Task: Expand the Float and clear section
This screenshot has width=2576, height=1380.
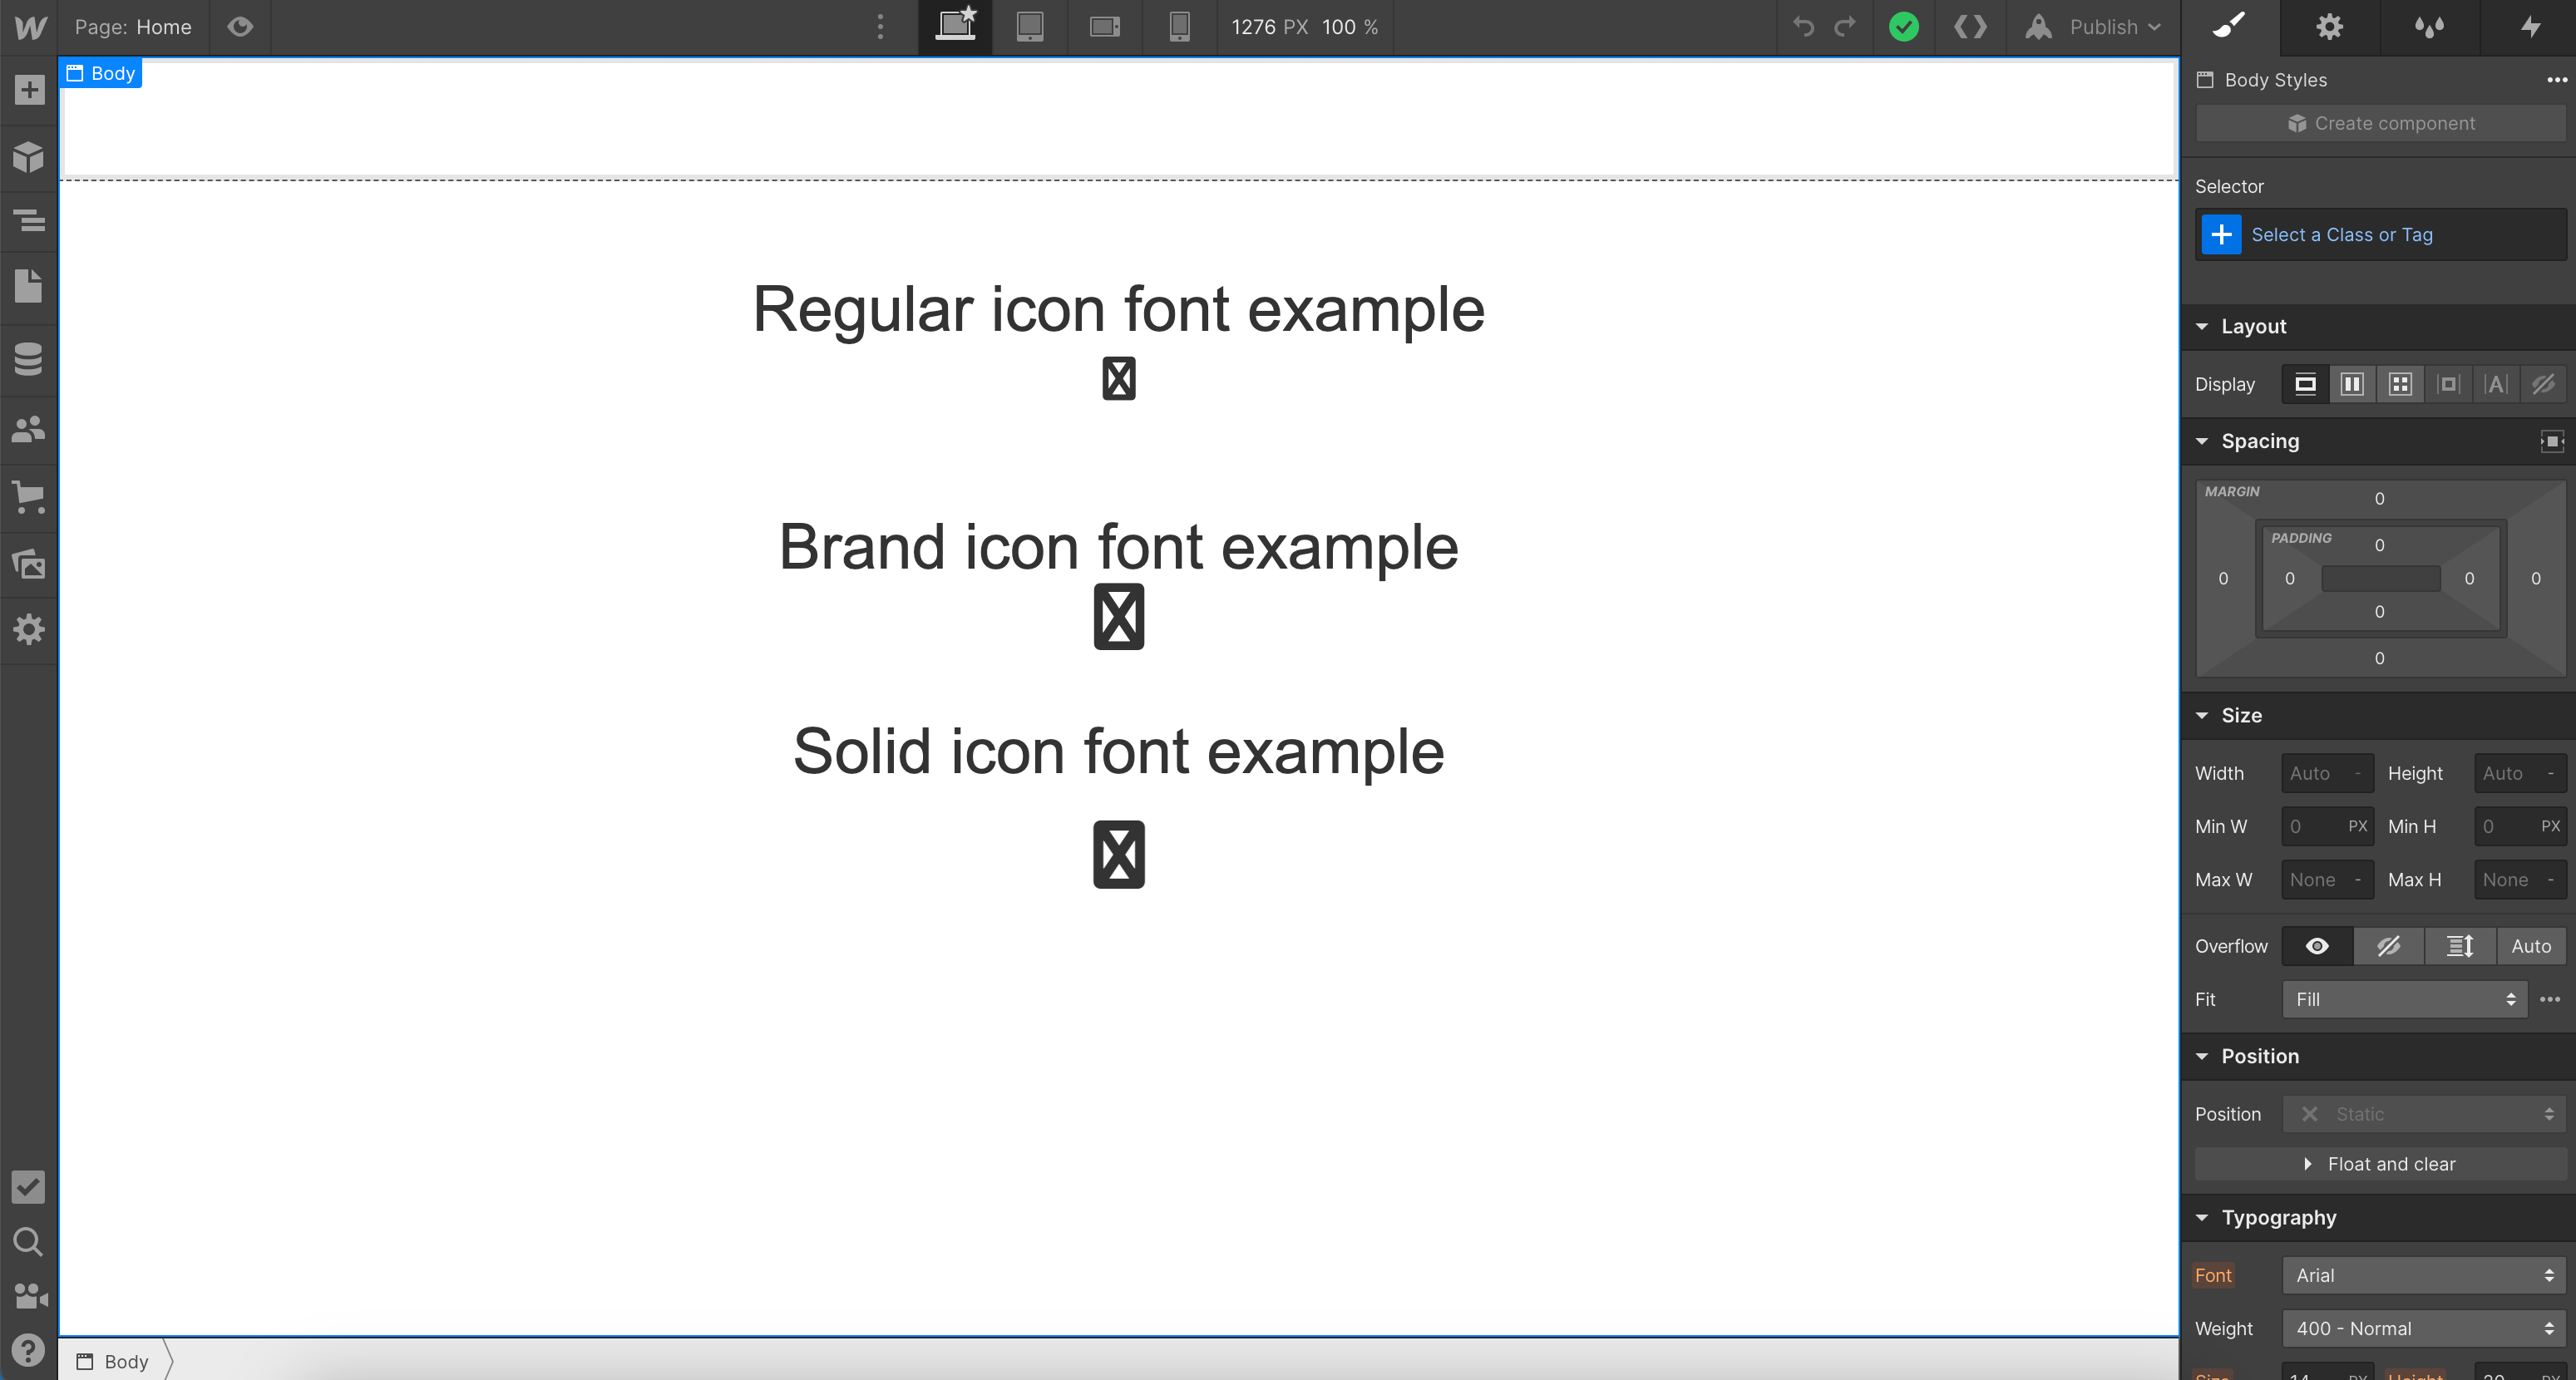Action: pyautogui.click(x=2379, y=1164)
